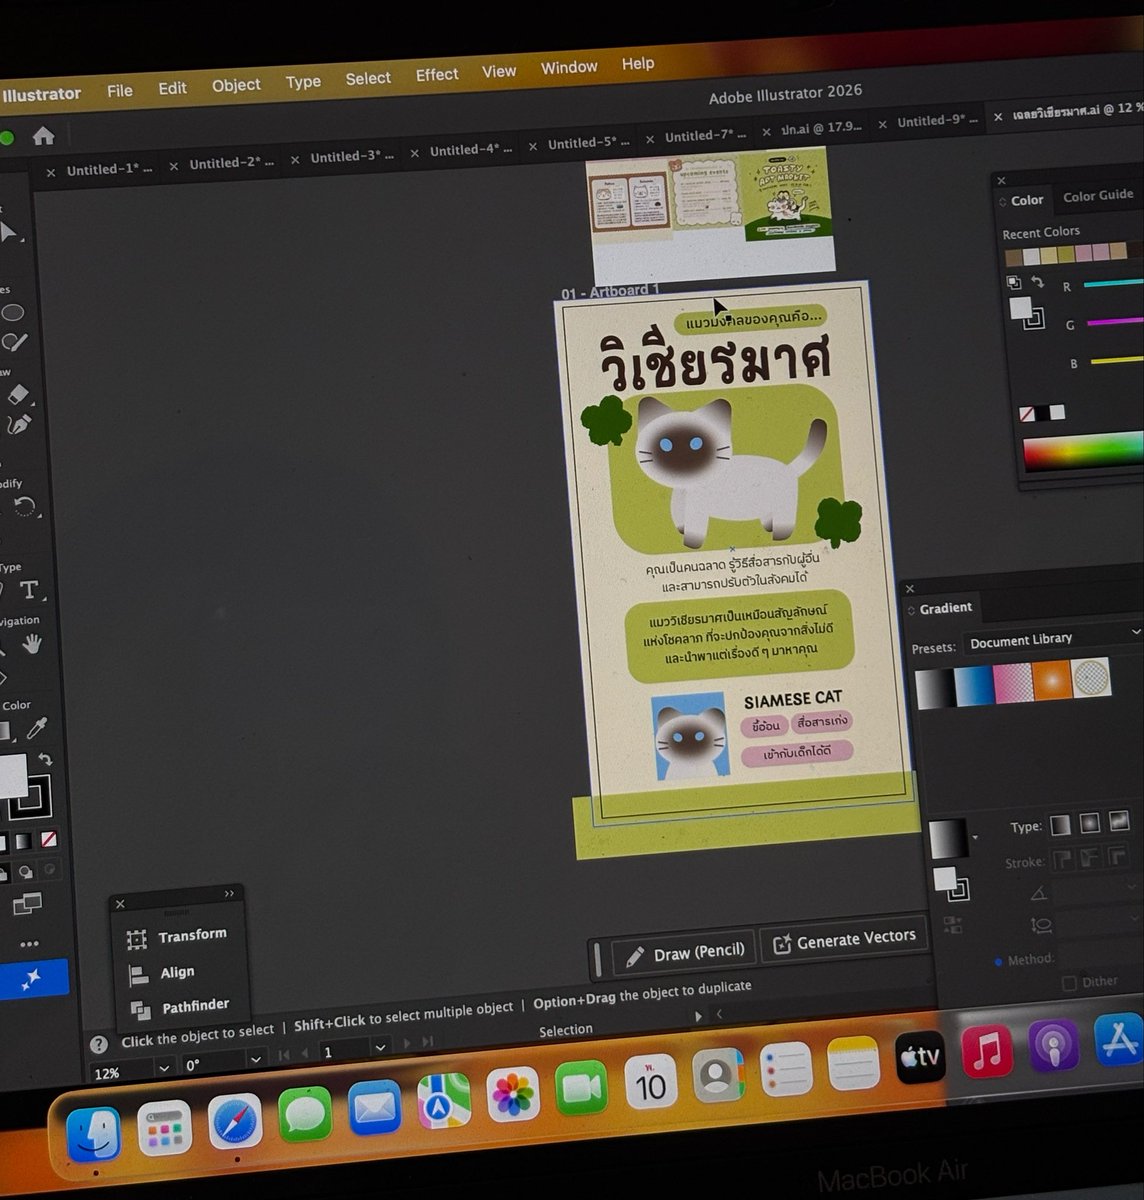1144x1200 pixels.
Task: Open the Edit Toolbar three-dots menu
Action: 29,943
